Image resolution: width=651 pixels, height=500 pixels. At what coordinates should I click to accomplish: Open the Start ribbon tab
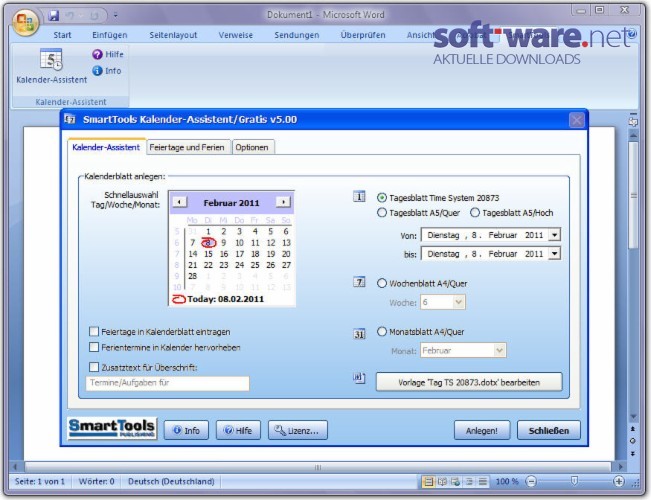pos(62,35)
